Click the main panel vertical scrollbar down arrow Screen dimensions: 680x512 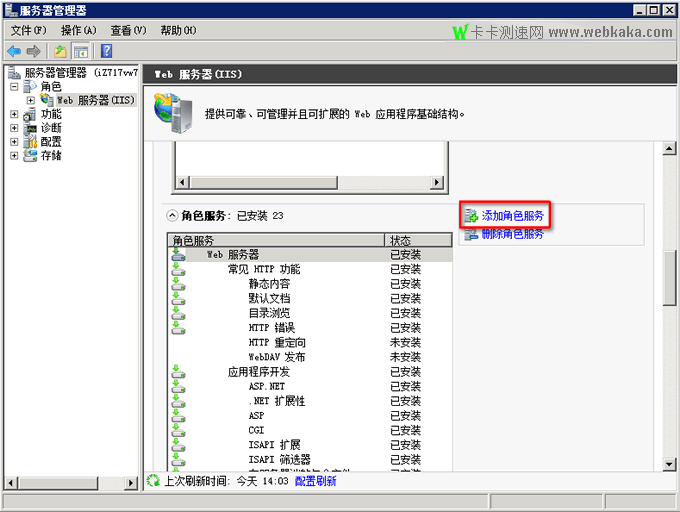pyautogui.click(x=671, y=463)
